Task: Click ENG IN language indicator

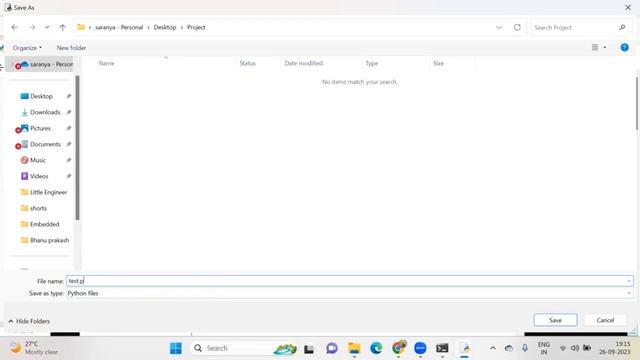Action: [x=544, y=348]
